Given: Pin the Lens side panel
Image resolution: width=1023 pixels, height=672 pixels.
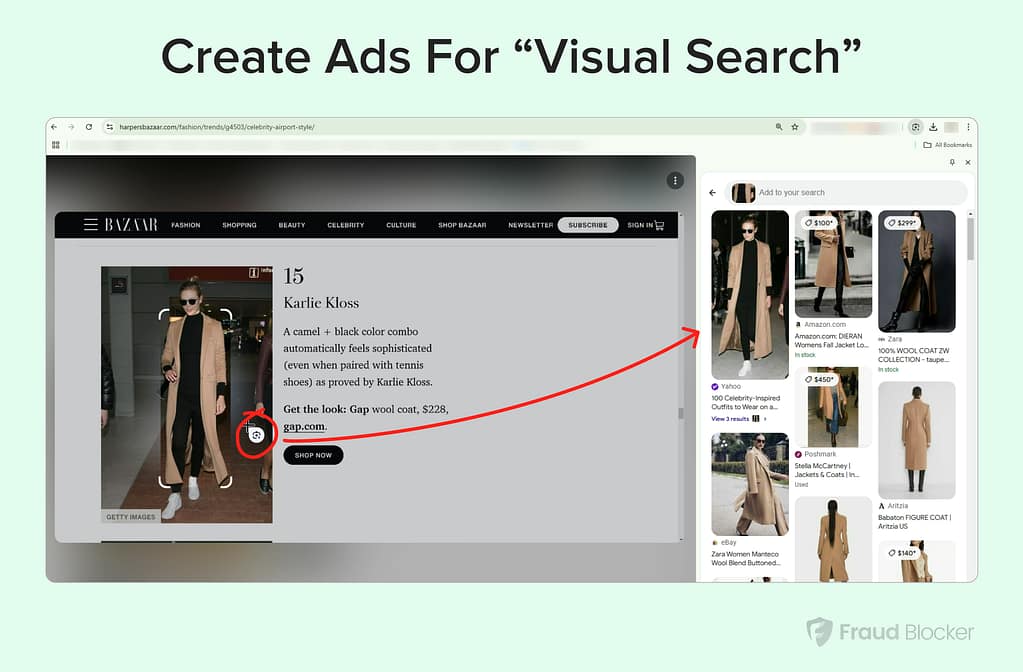Looking at the screenshot, I should tap(952, 162).
